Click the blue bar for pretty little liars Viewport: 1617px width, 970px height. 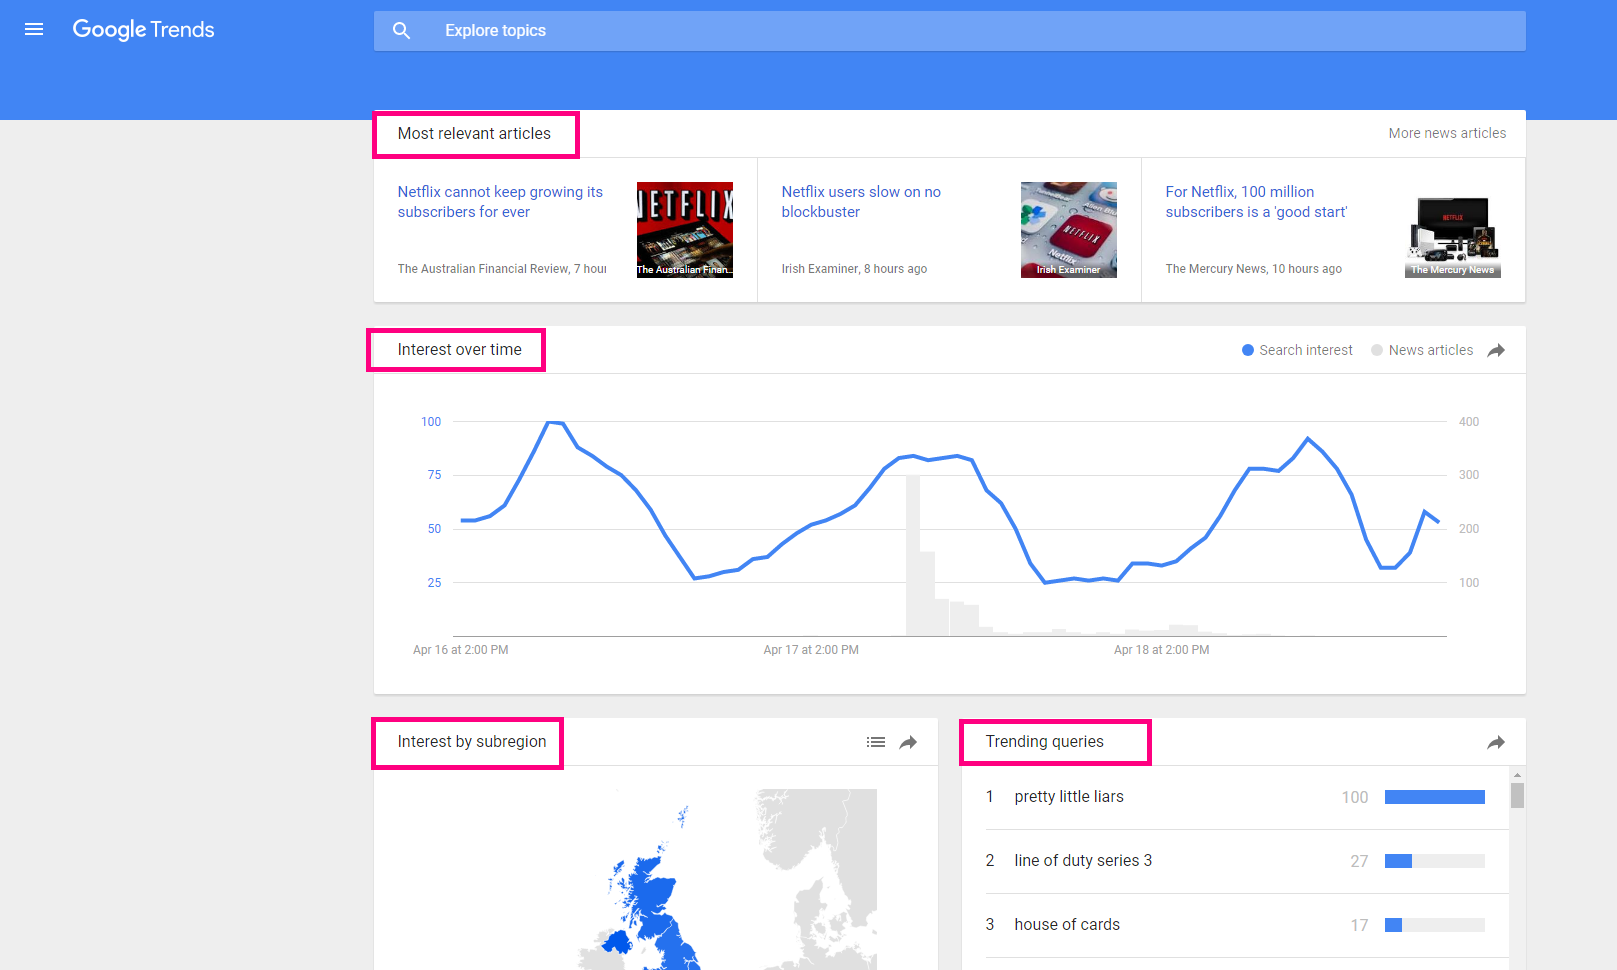point(1435,797)
